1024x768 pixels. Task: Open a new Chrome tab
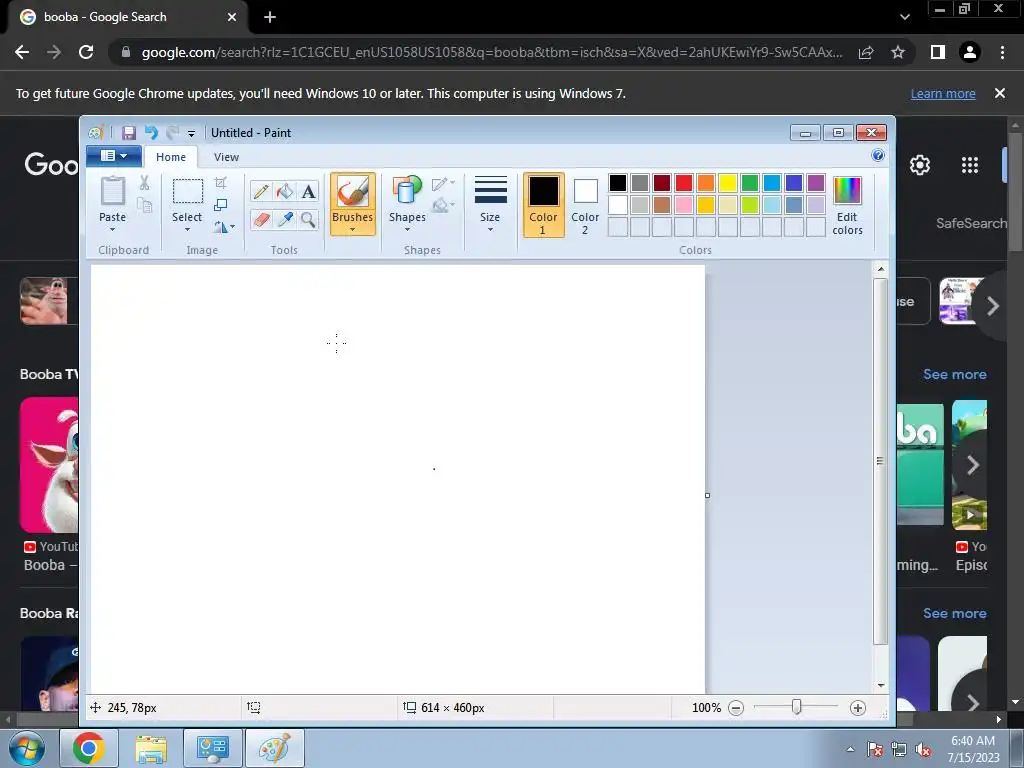[270, 17]
